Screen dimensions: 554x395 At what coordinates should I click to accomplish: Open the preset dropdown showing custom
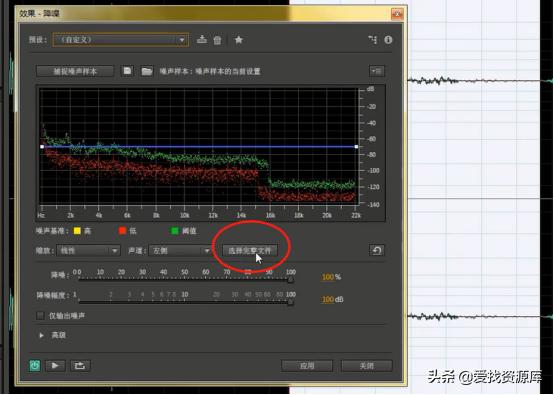coord(120,40)
